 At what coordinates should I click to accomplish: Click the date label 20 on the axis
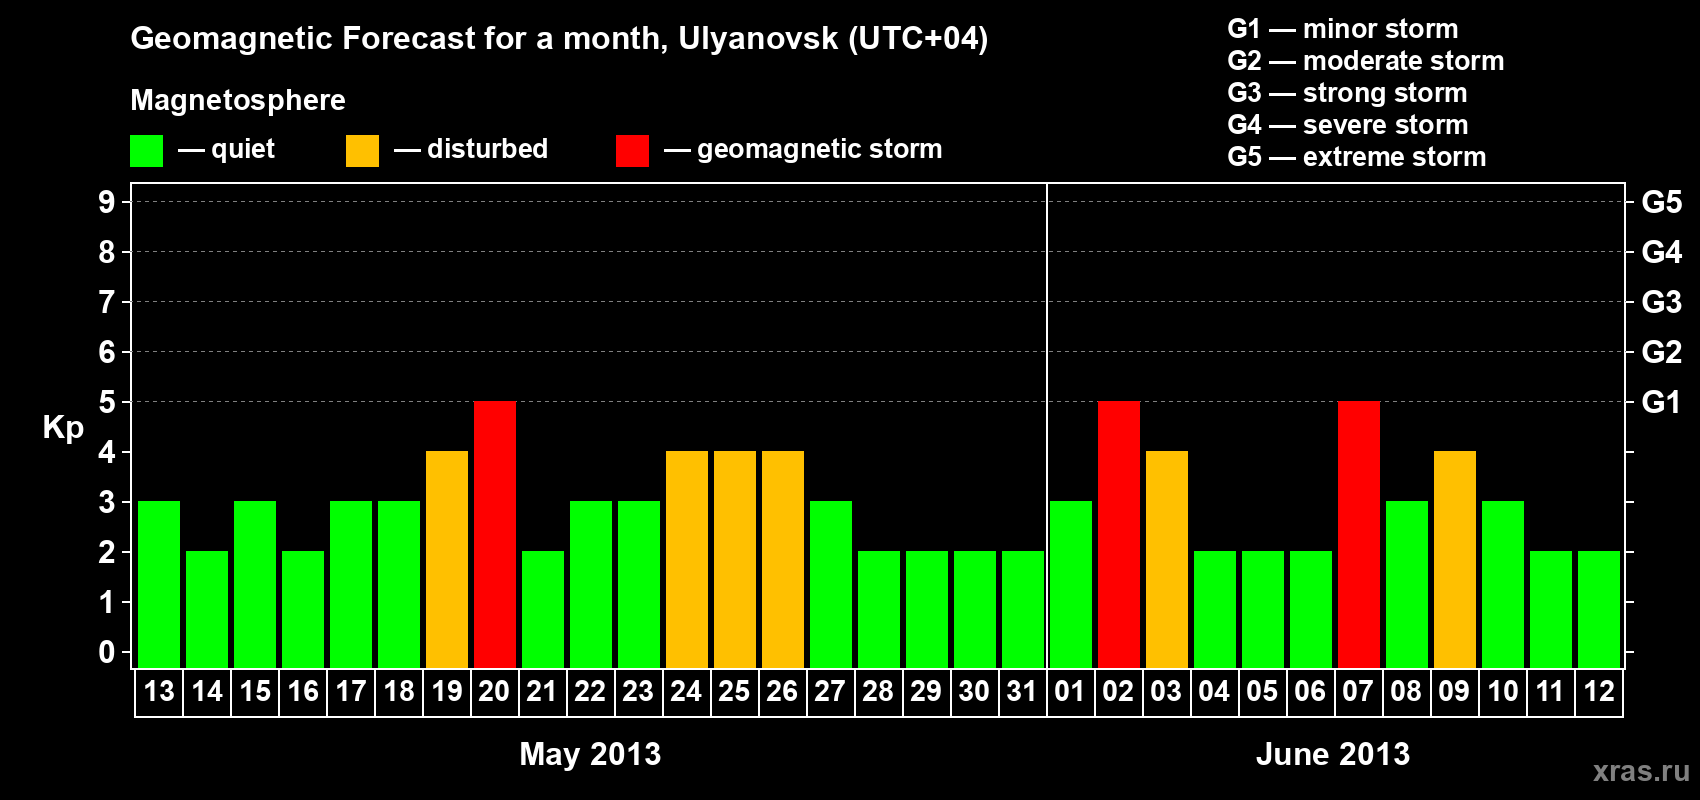pos(495,691)
